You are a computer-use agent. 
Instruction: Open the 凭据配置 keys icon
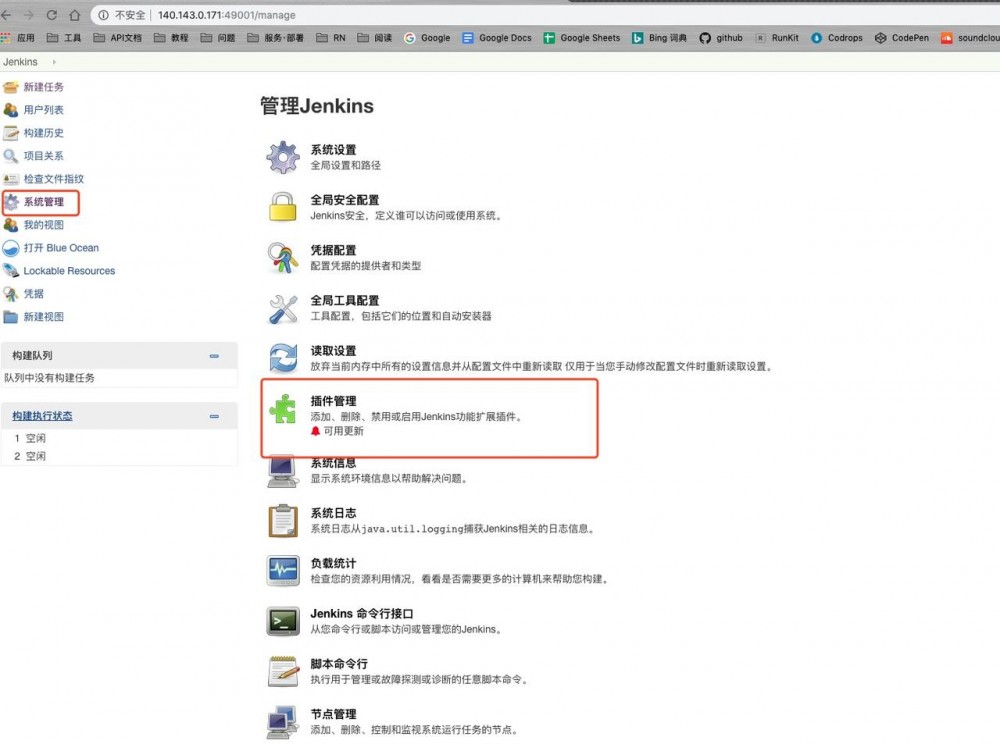(x=283, y=258)
